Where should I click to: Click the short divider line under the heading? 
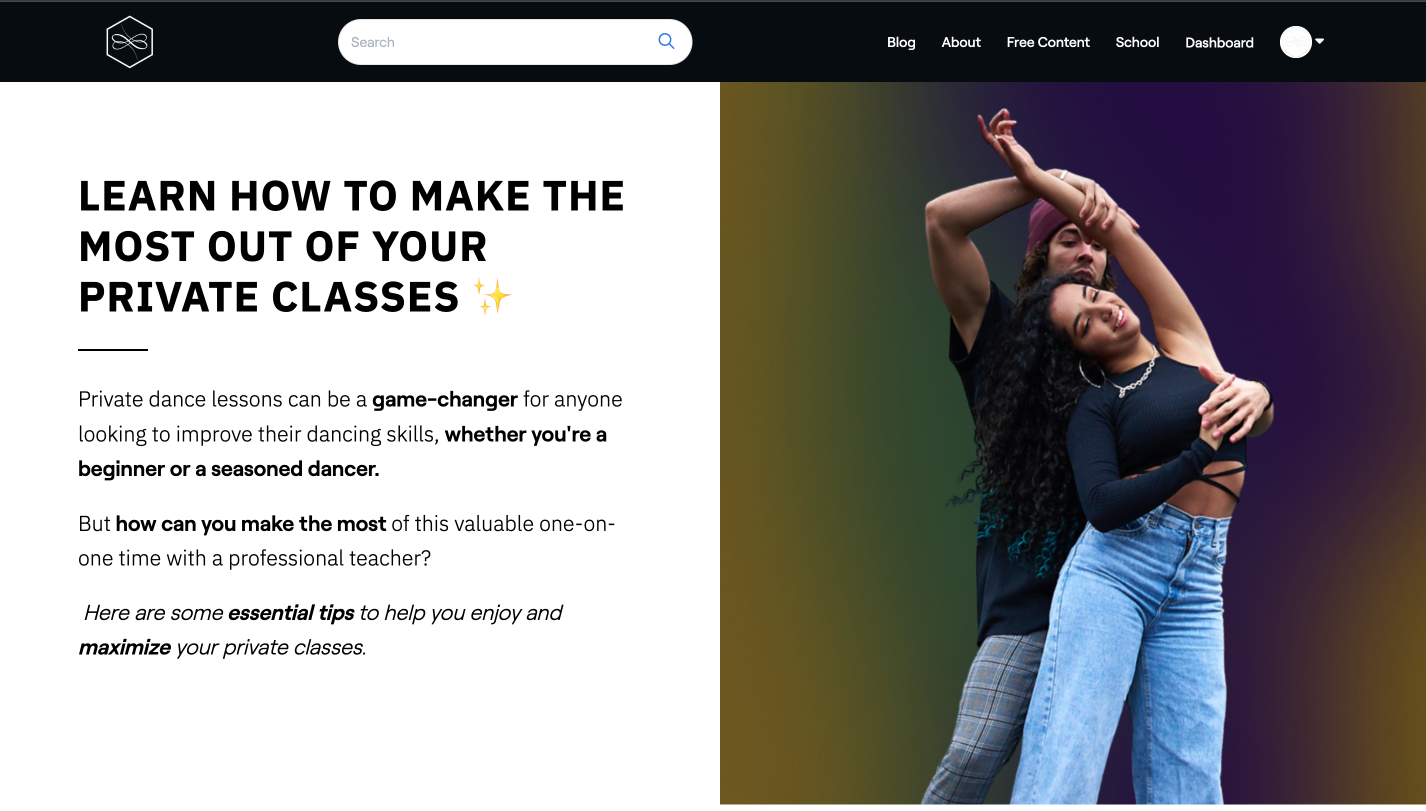(x=113, y=350)
